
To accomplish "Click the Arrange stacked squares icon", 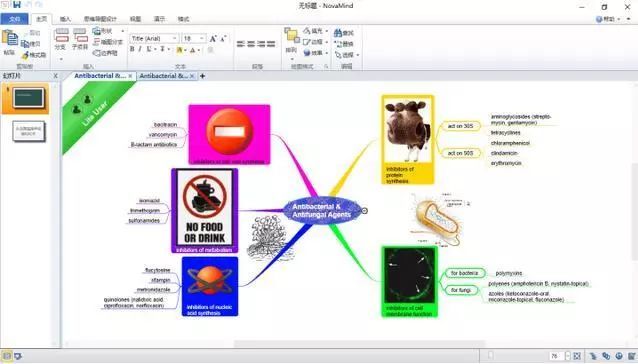I will click(x=291, y=35).
